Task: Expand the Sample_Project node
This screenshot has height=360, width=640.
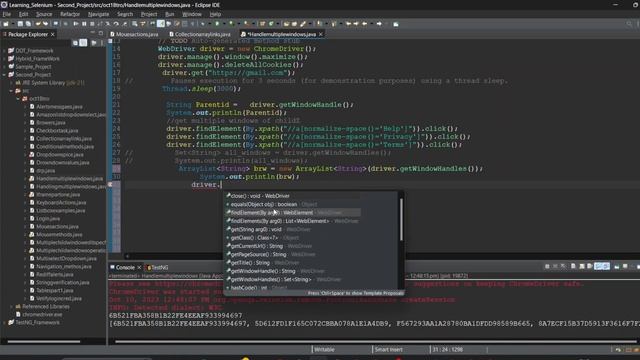Action: [4, 67]
